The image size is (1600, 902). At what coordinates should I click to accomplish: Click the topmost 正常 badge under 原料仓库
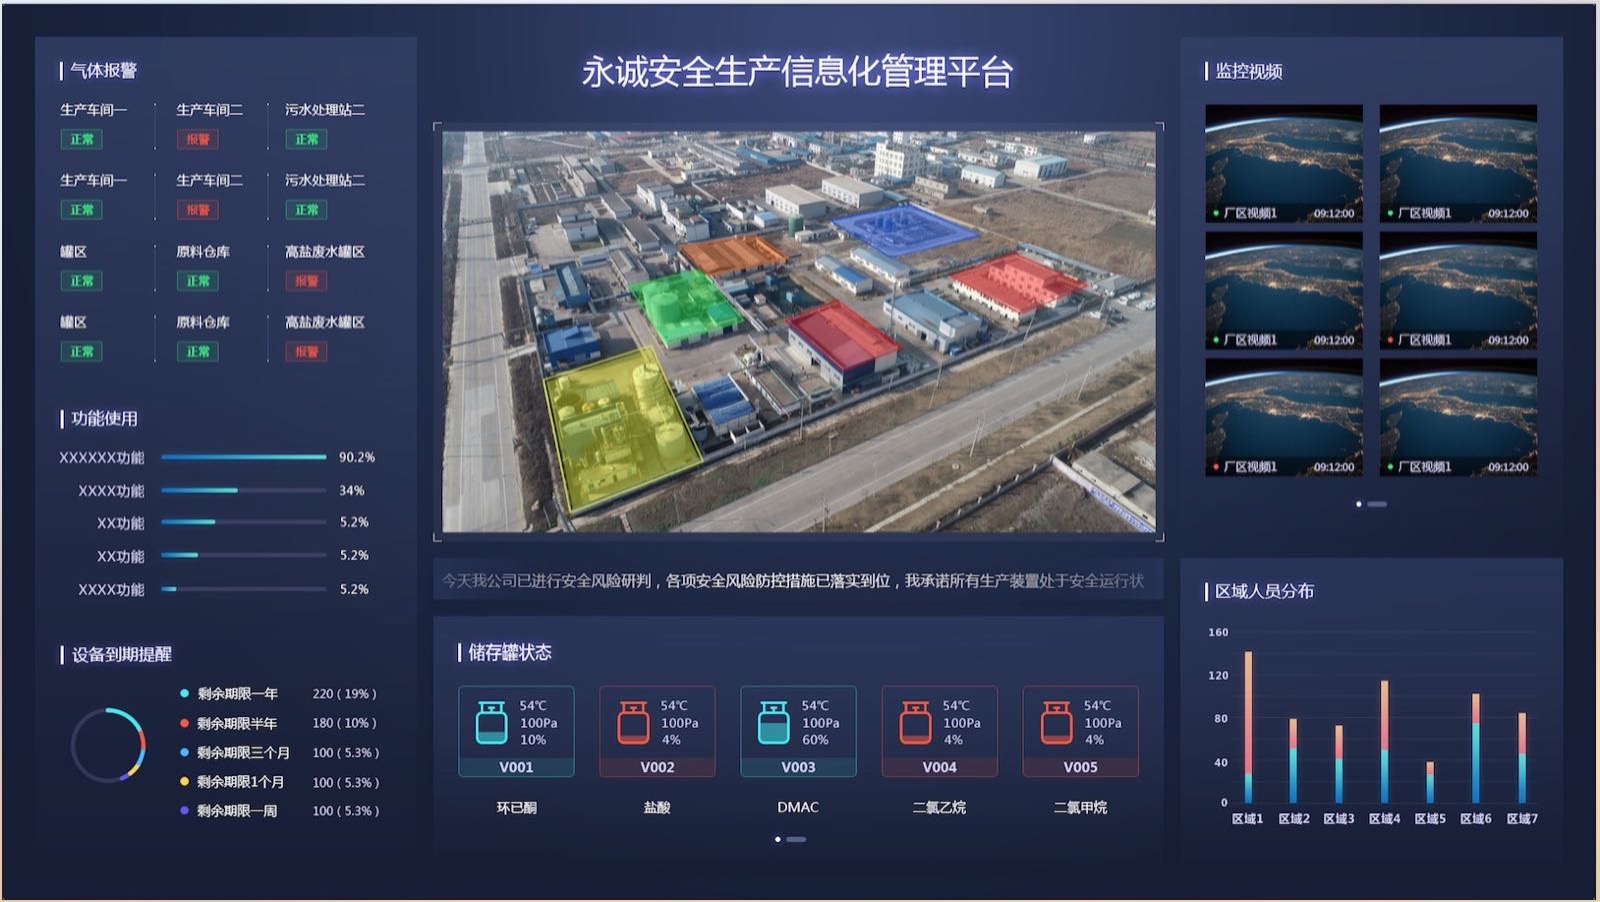coord(198,281)
